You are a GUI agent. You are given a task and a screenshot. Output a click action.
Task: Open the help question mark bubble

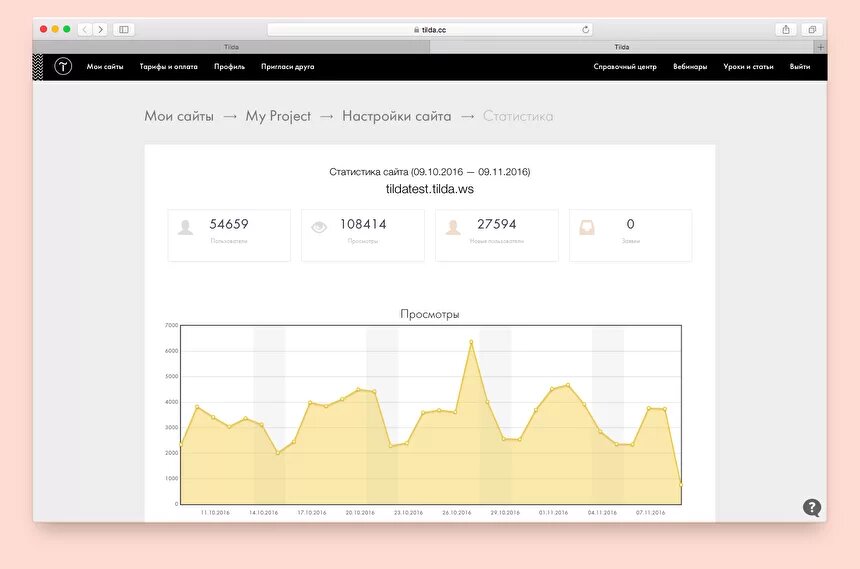click(x=812, y=508)
